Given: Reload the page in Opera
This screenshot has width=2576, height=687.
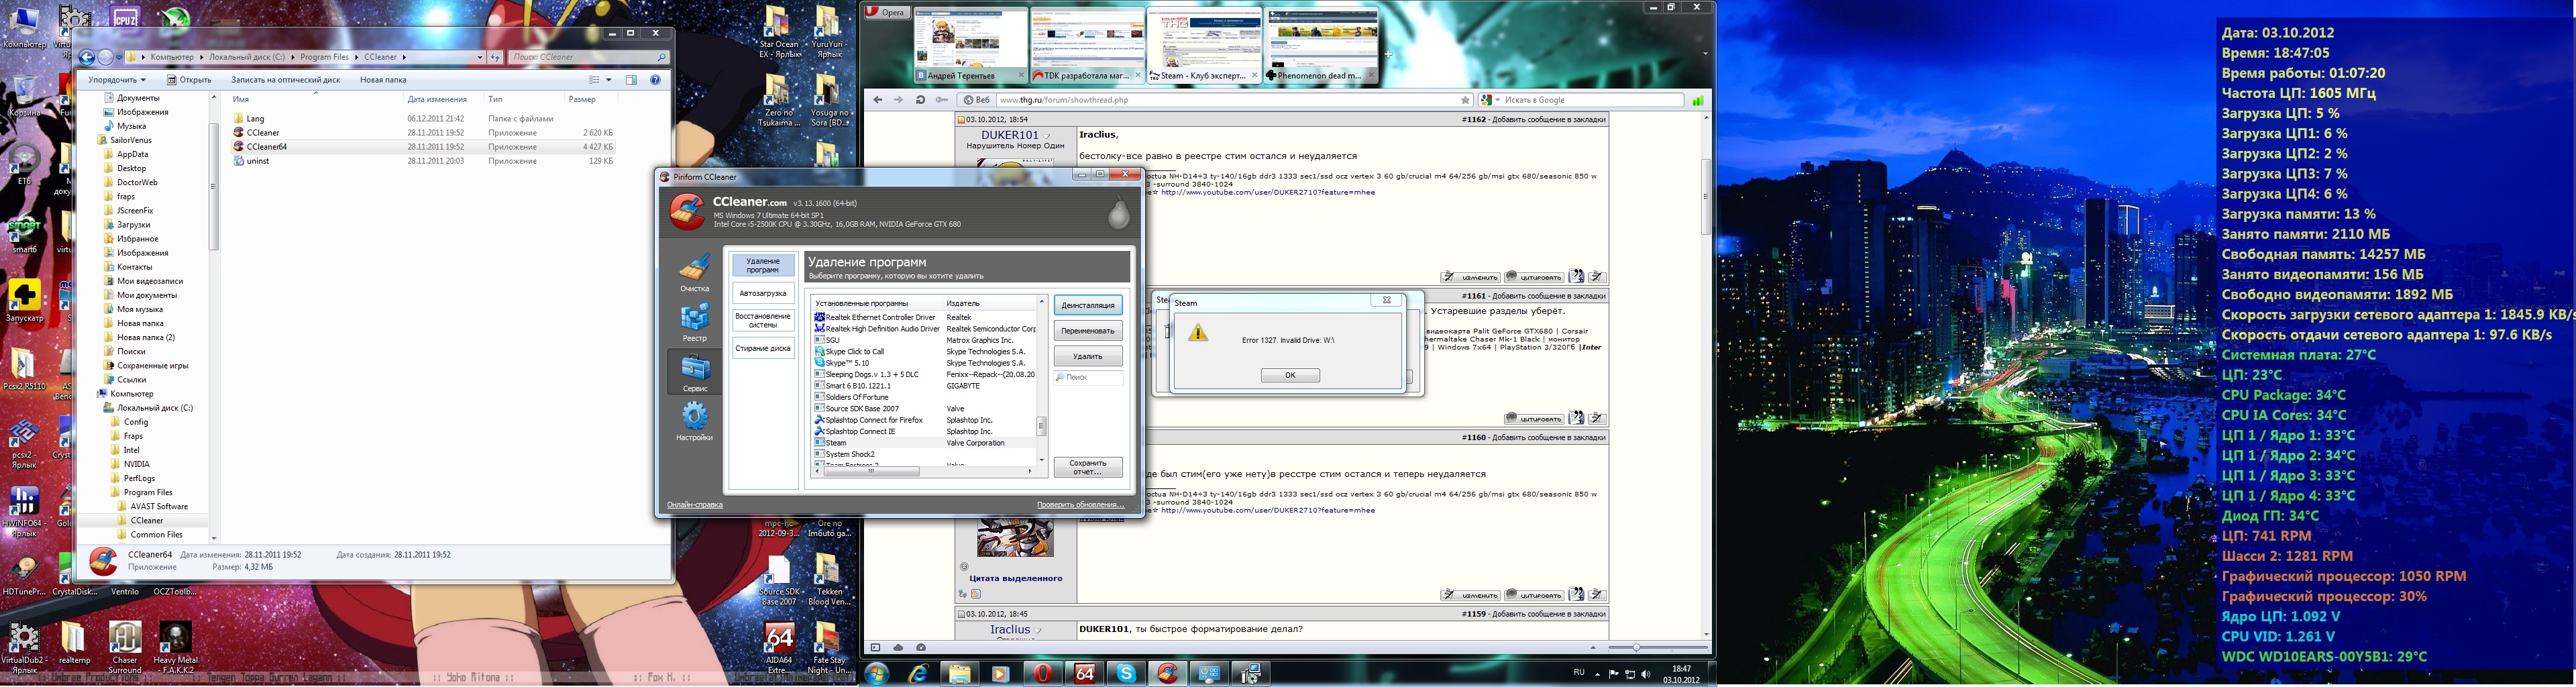Looking at the screenshot, I should click(920, 100).
